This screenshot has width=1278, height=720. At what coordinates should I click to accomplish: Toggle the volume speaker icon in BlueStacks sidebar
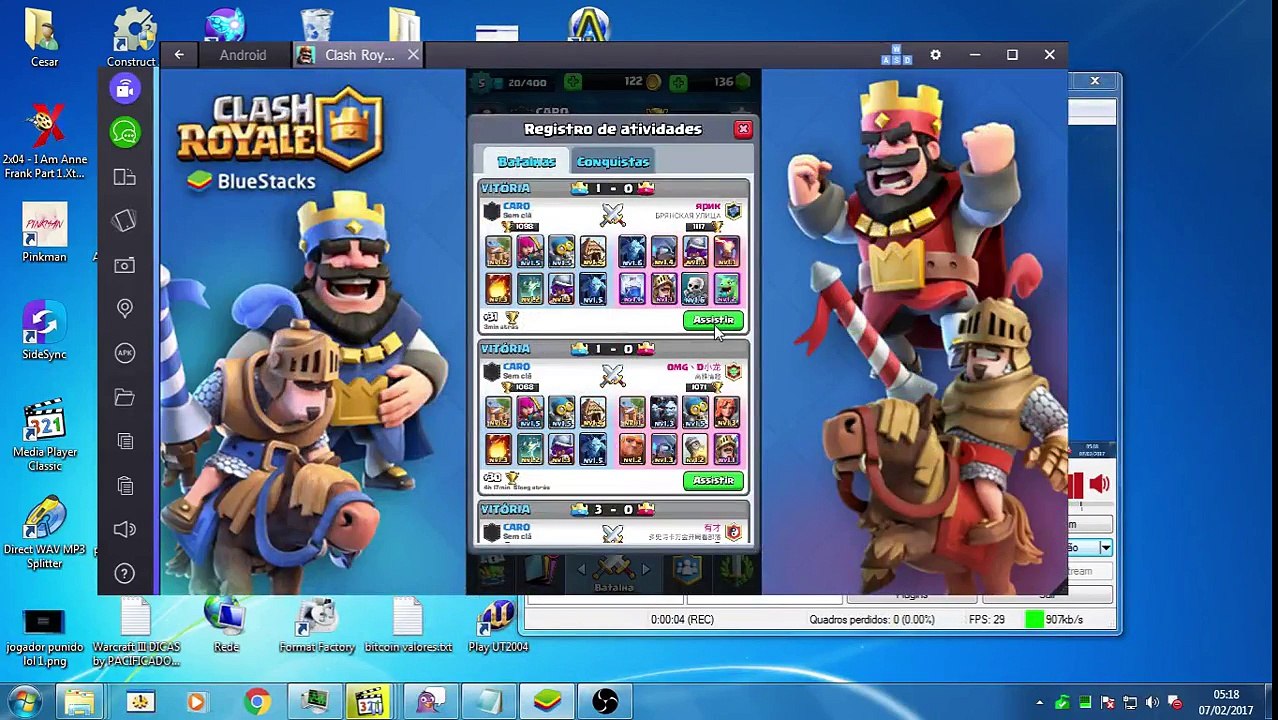click(125, 529)
